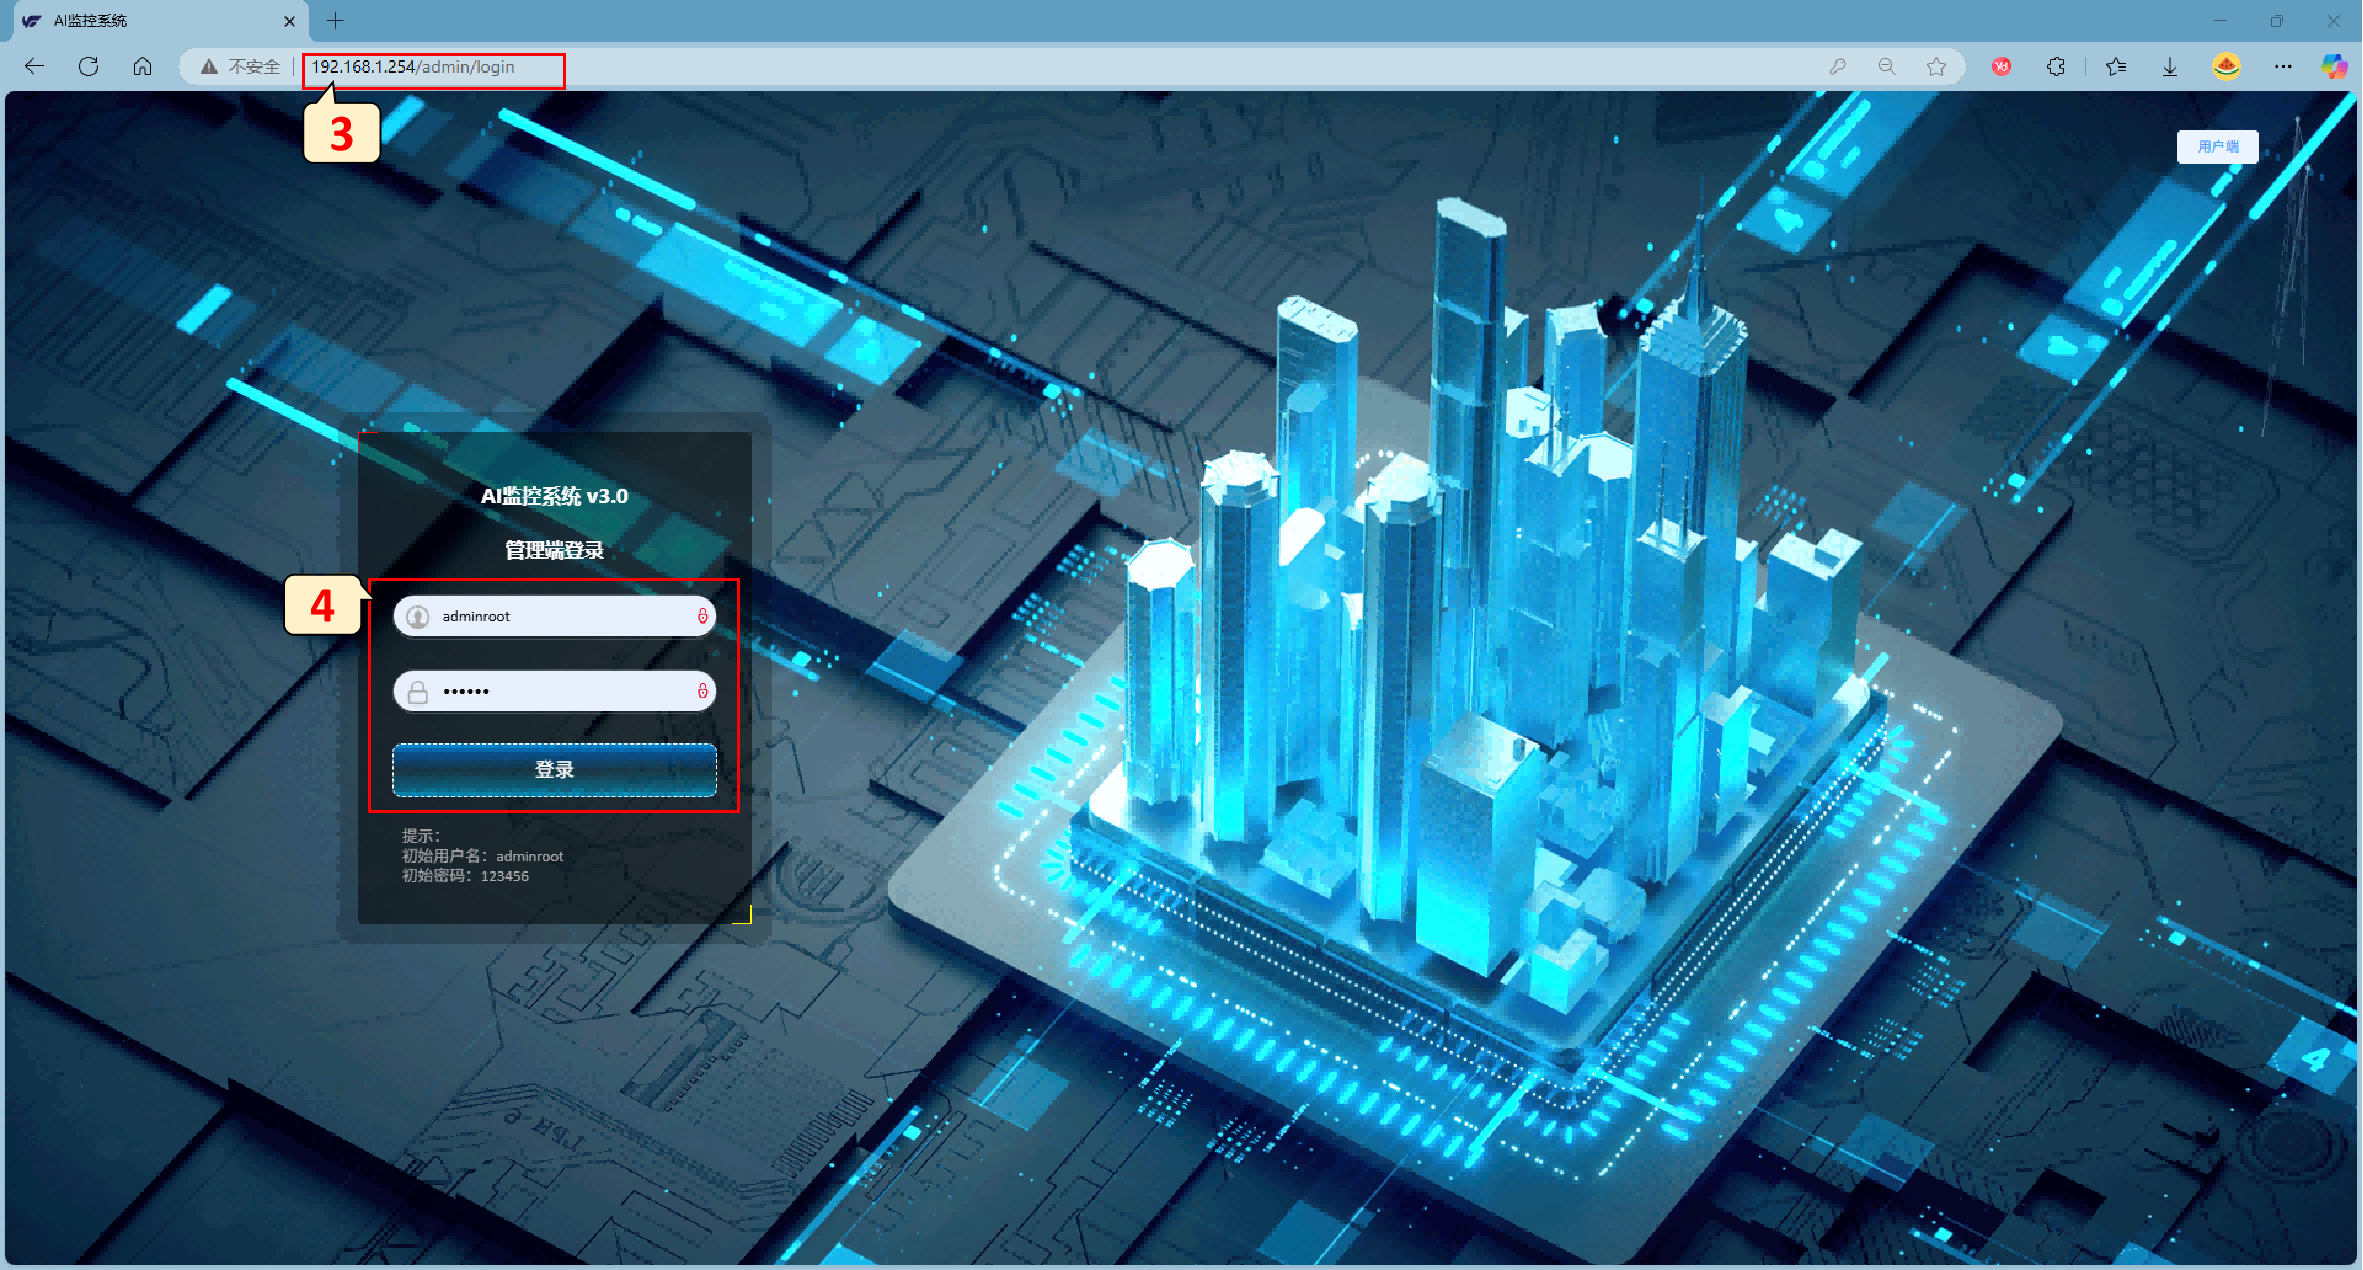Click the 不安全 security warning indicator

pos(240,67)
